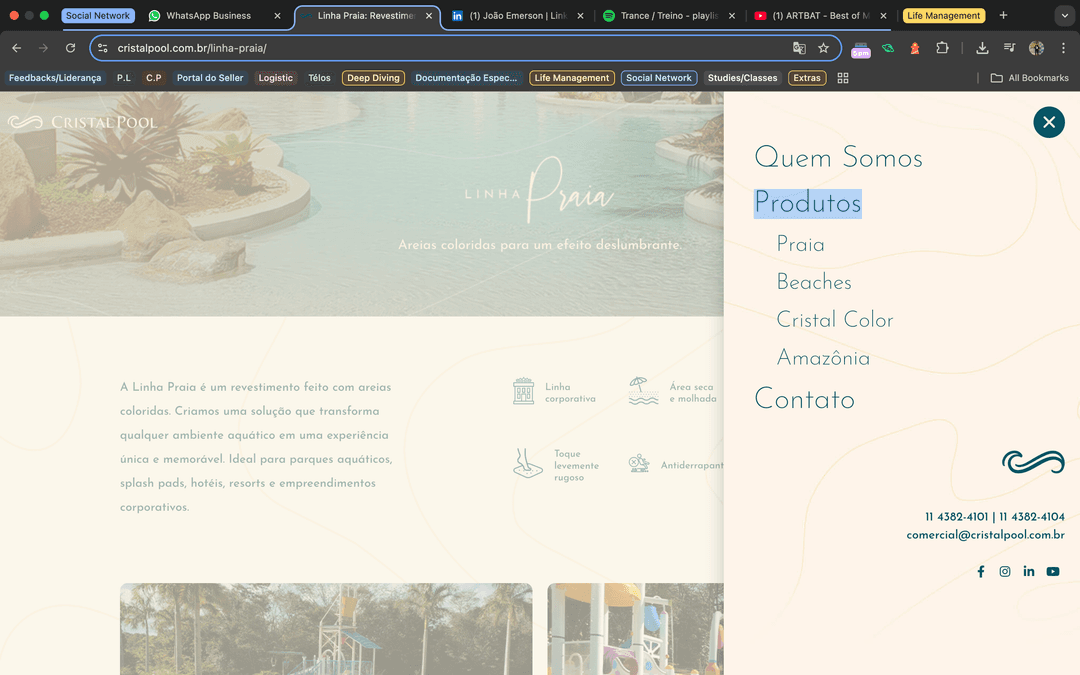Open Chrome downloads via the download icon

click(x=982, y=48)
